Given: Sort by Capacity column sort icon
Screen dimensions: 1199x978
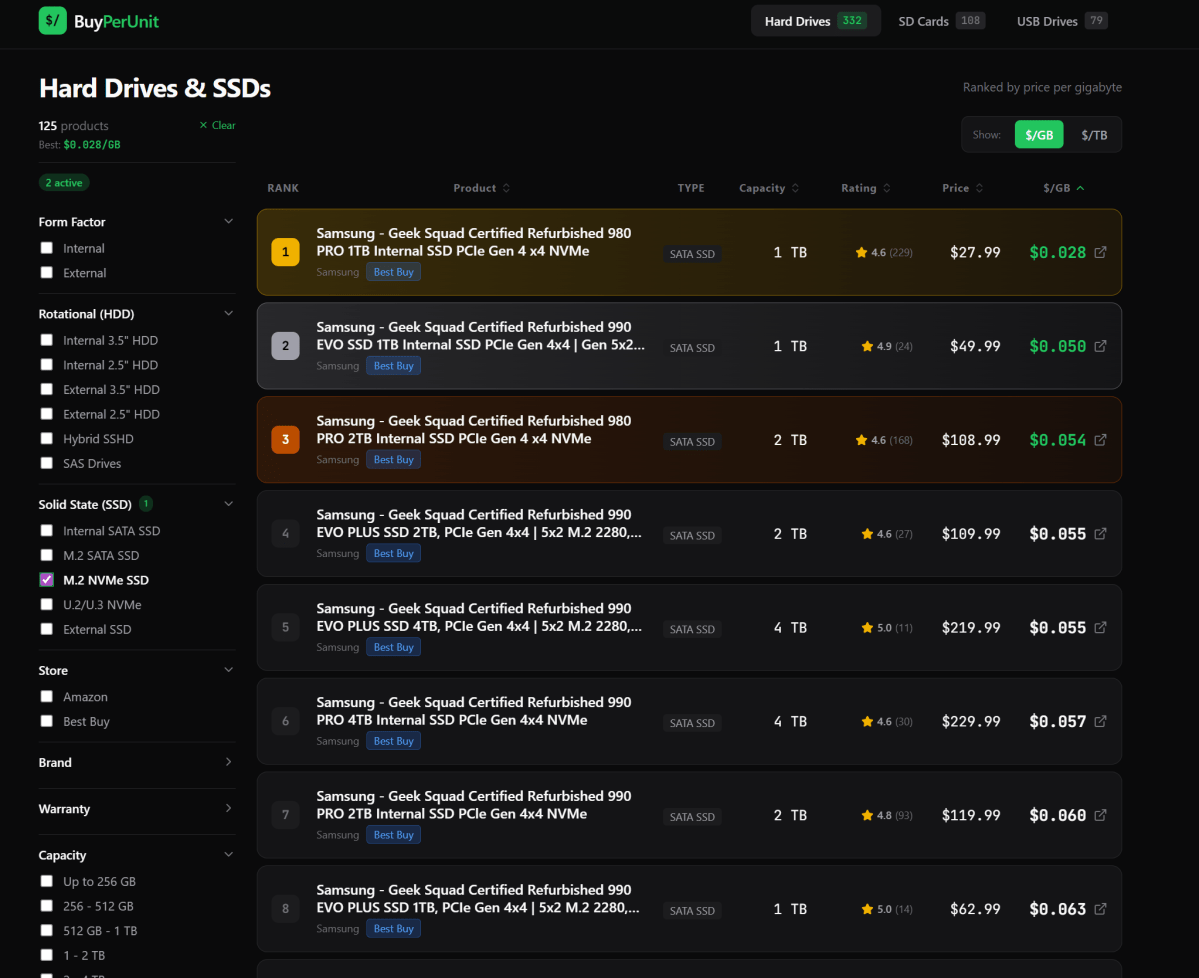Looking at the screenshot, I should 795,188.
